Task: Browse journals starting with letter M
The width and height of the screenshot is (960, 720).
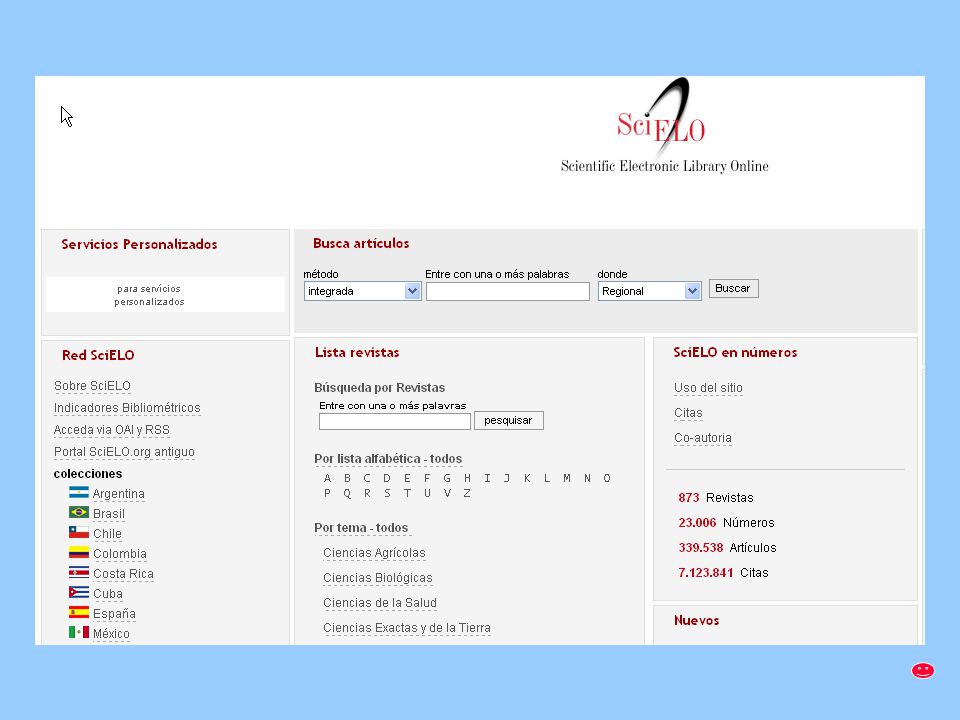Action: click(567, 478)
